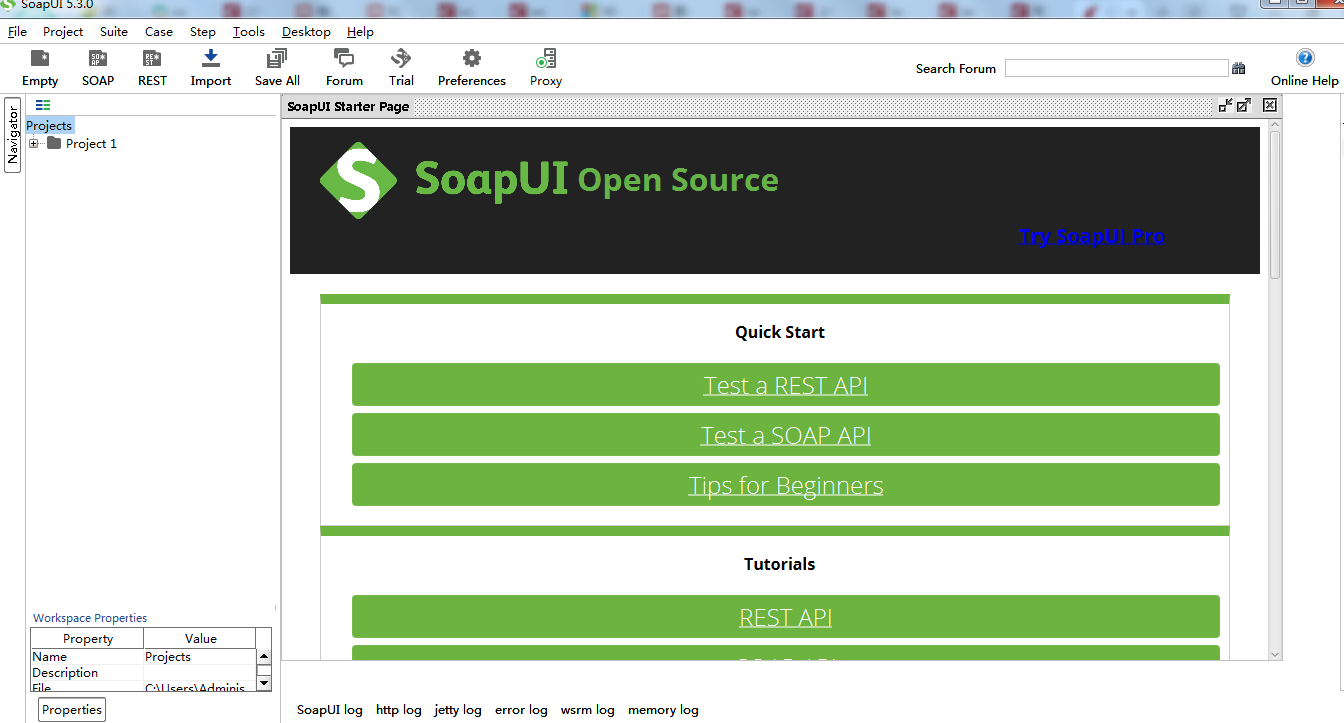Click the Value column header
This screenshot has width=1344, height=723.
click(200, 638)
